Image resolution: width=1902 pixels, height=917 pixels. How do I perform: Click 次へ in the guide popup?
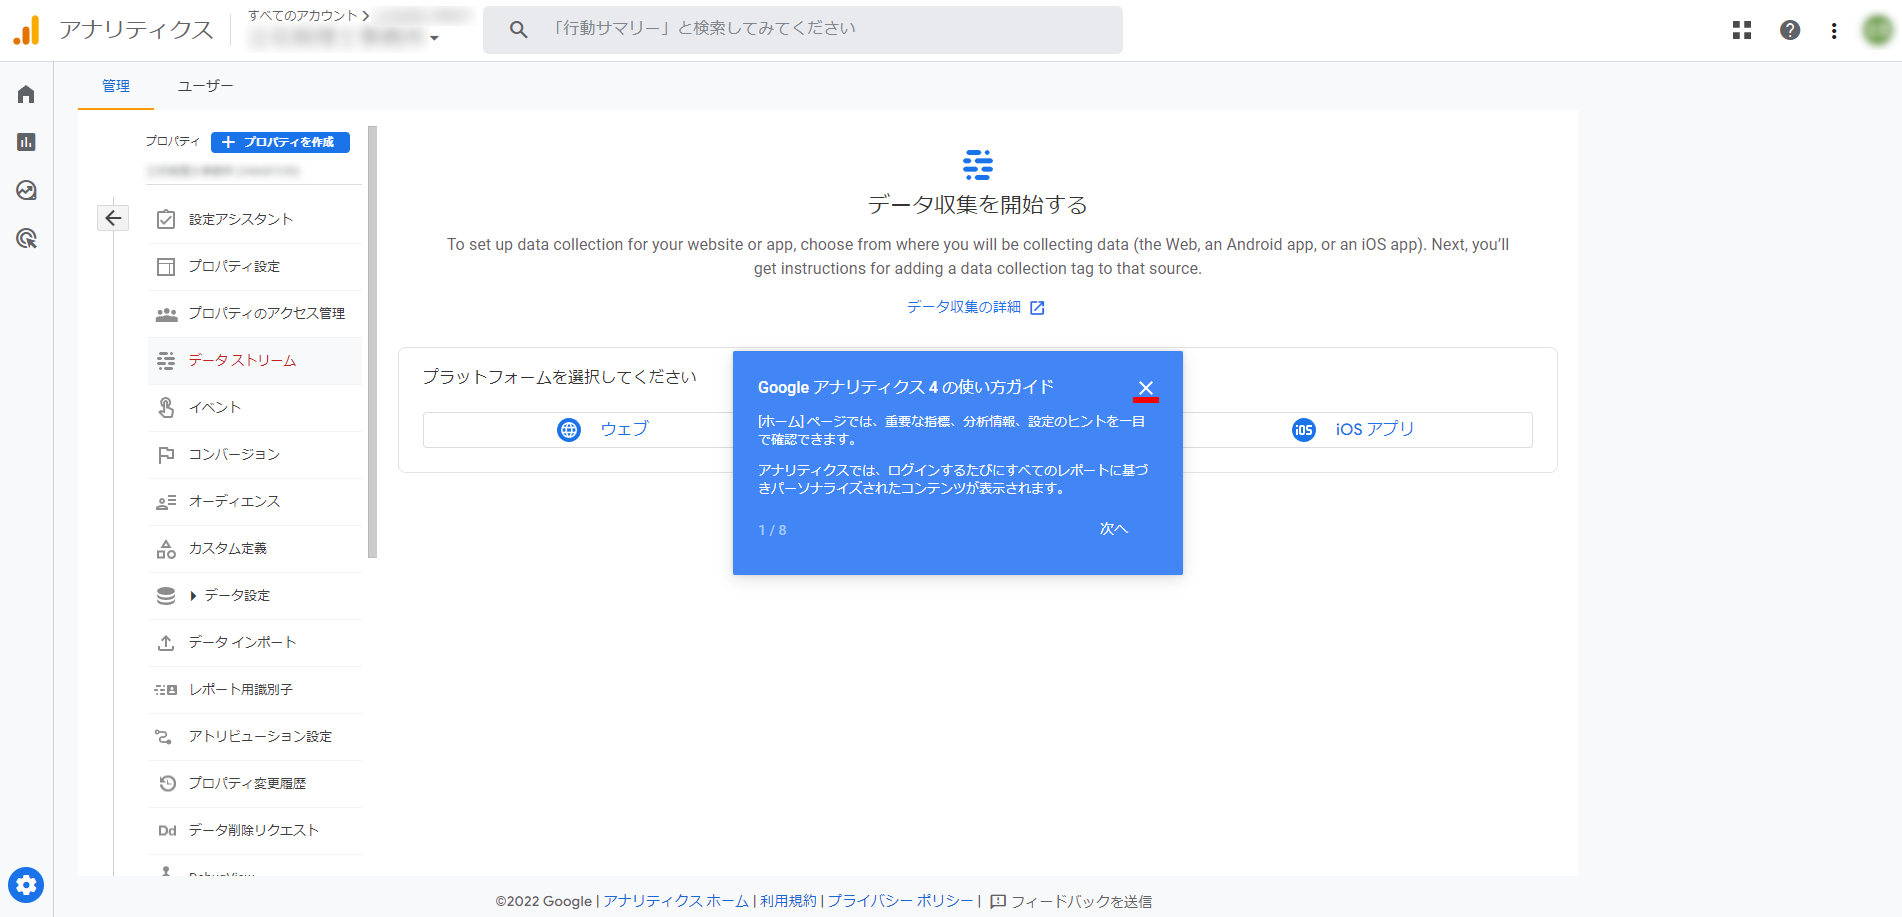[1113, 529]
